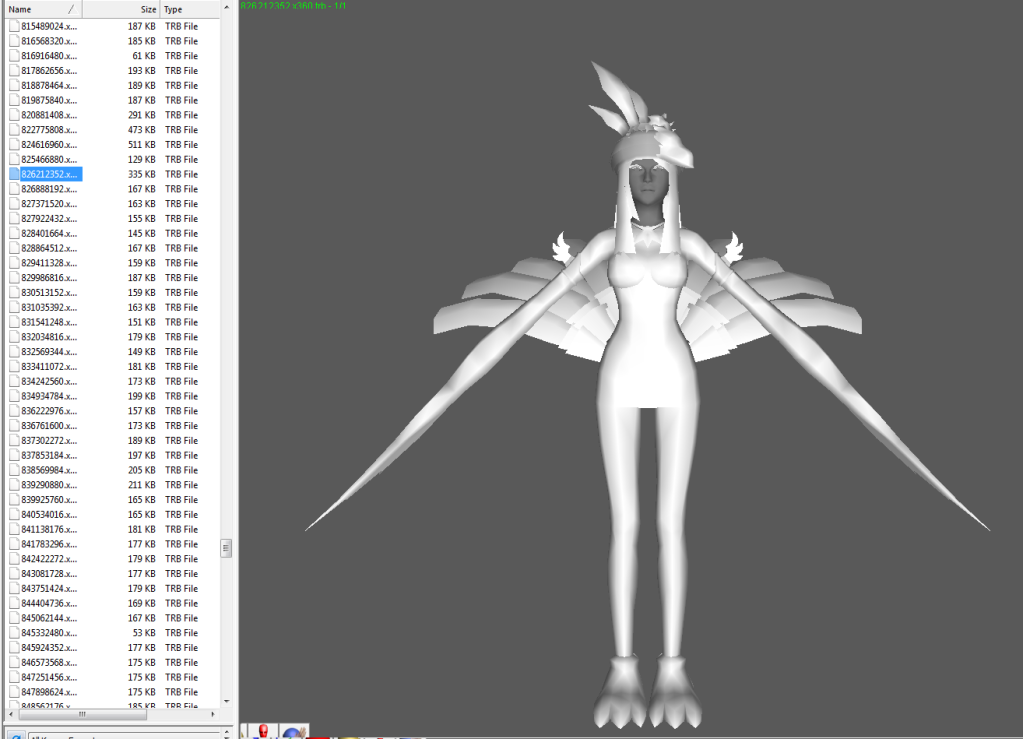Click the refresh icon beside the format box
This screenshot has height=739, width=1023.
(x=16, y=736)
